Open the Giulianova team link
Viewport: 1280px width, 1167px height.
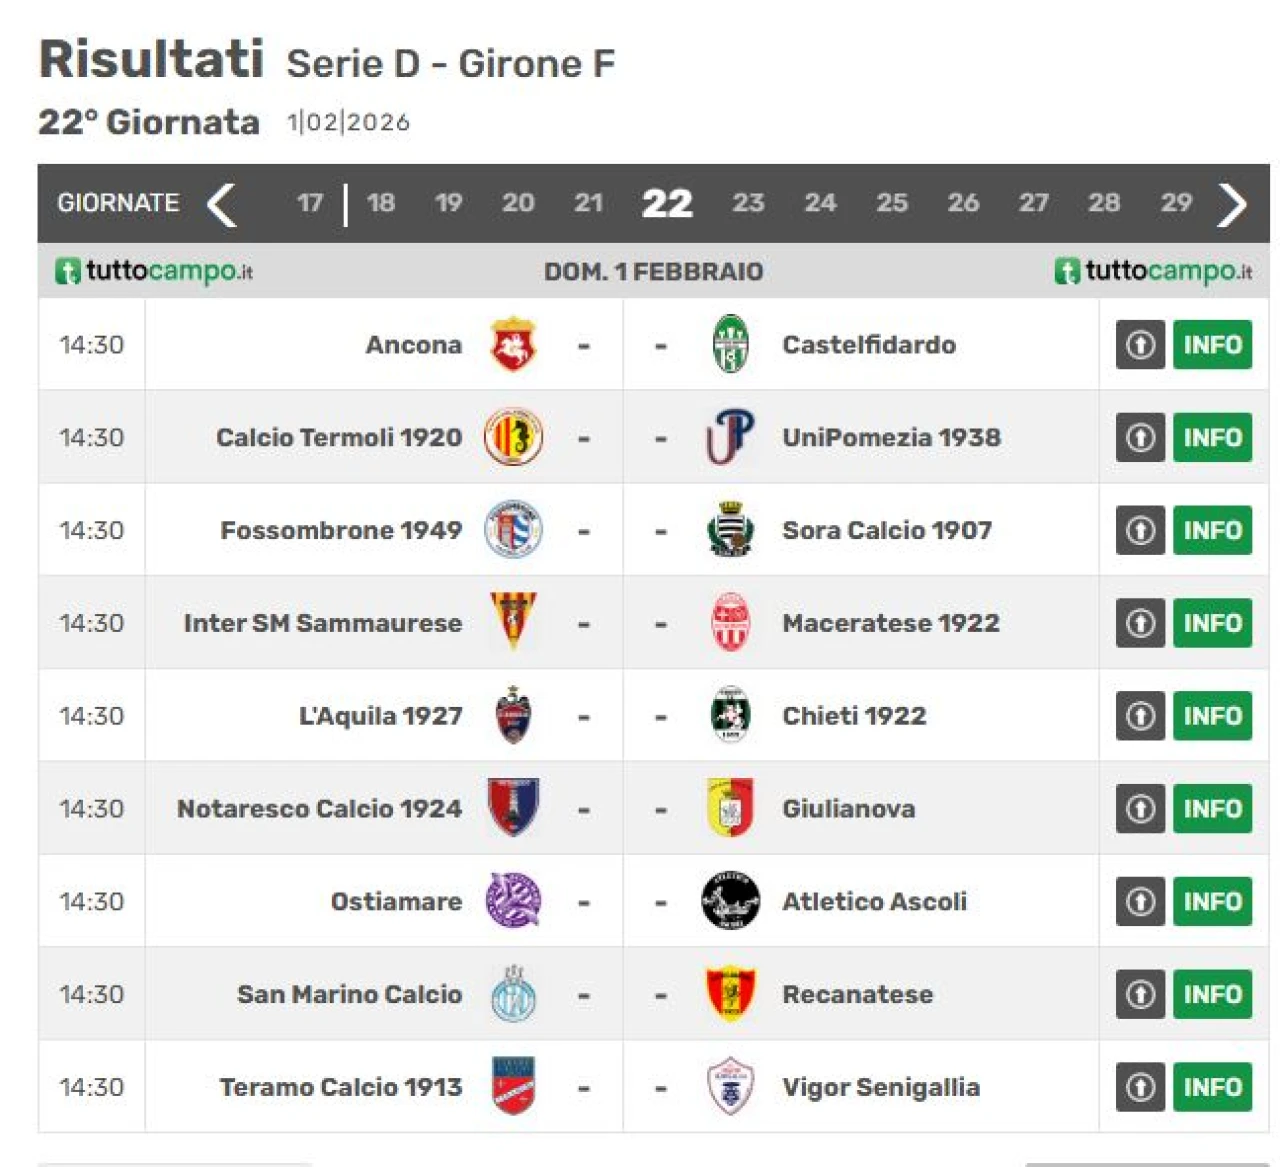tap(848, 809)
